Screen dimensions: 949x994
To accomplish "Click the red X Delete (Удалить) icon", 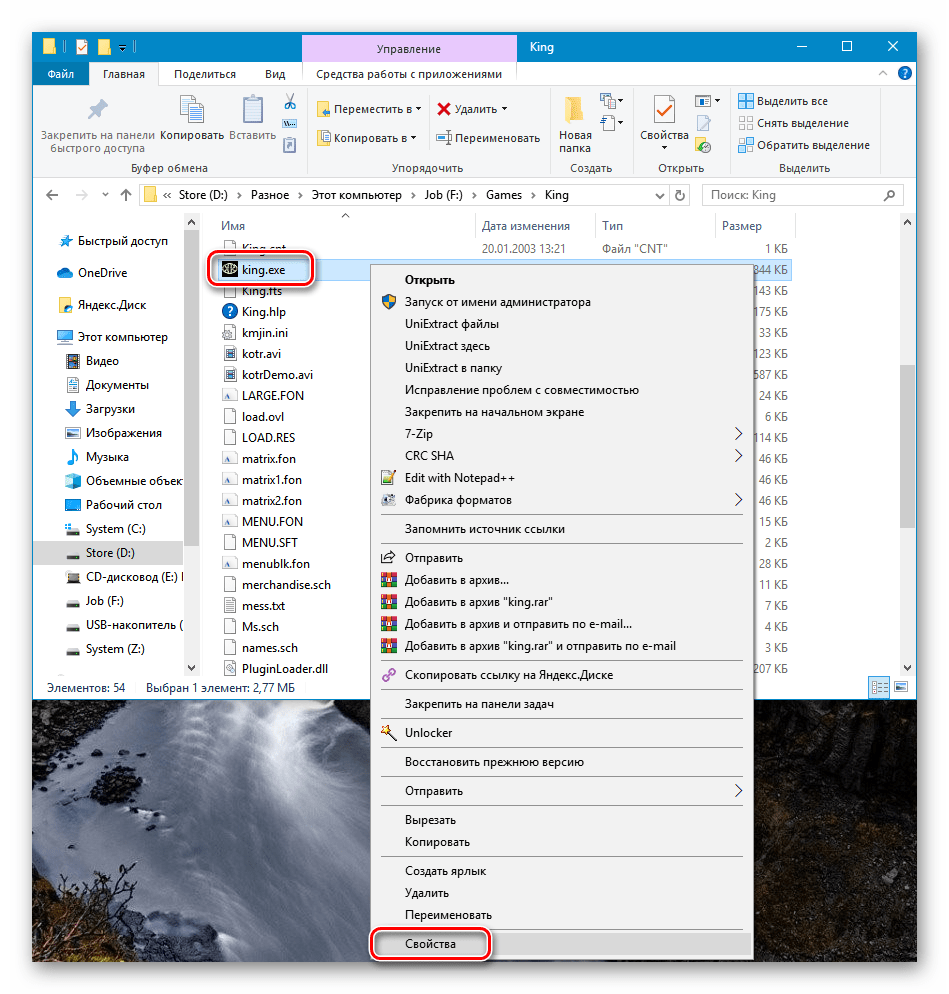I will tap(444, 109).
